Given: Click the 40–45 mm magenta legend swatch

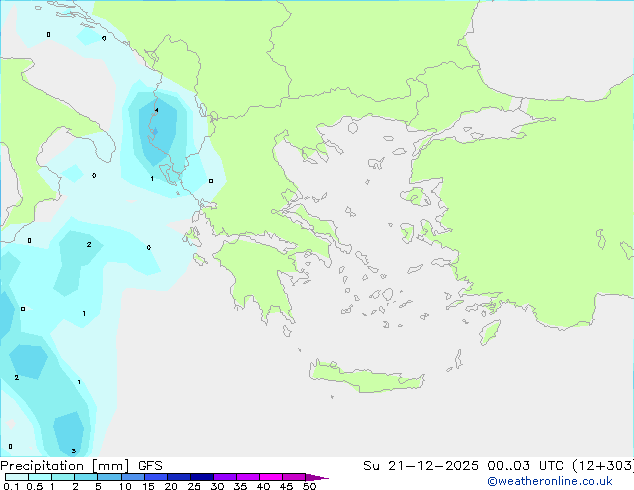Looking at the screenshot, I should (271, 477).
